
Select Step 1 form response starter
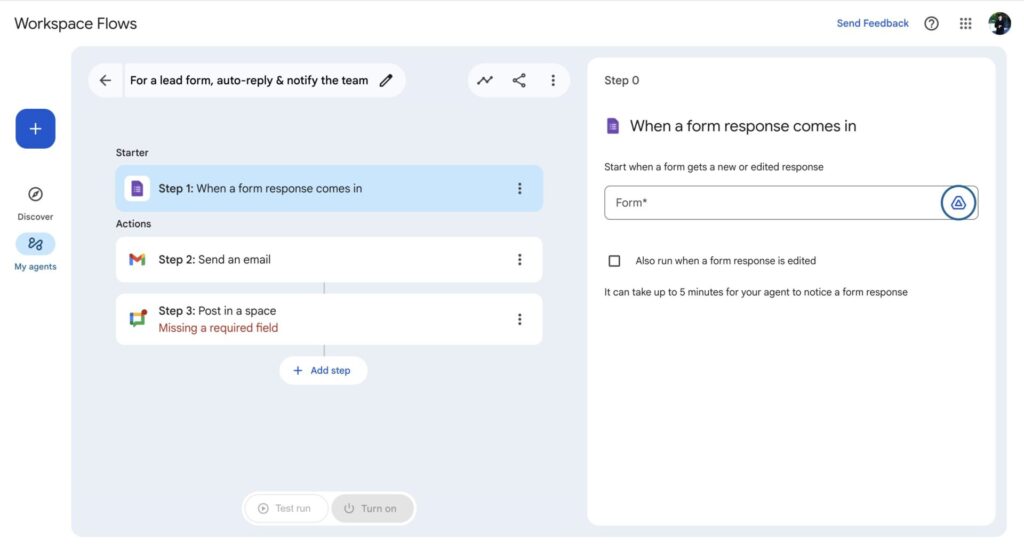pos(329,188)
